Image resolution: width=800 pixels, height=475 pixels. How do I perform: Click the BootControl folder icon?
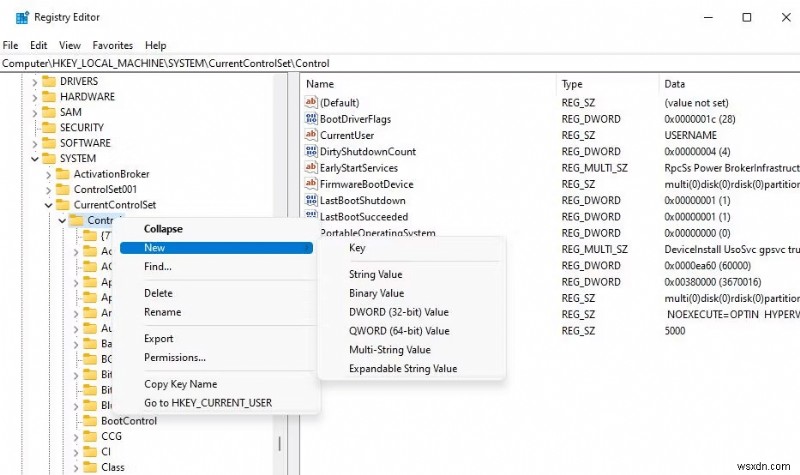(x=90, y=420)
